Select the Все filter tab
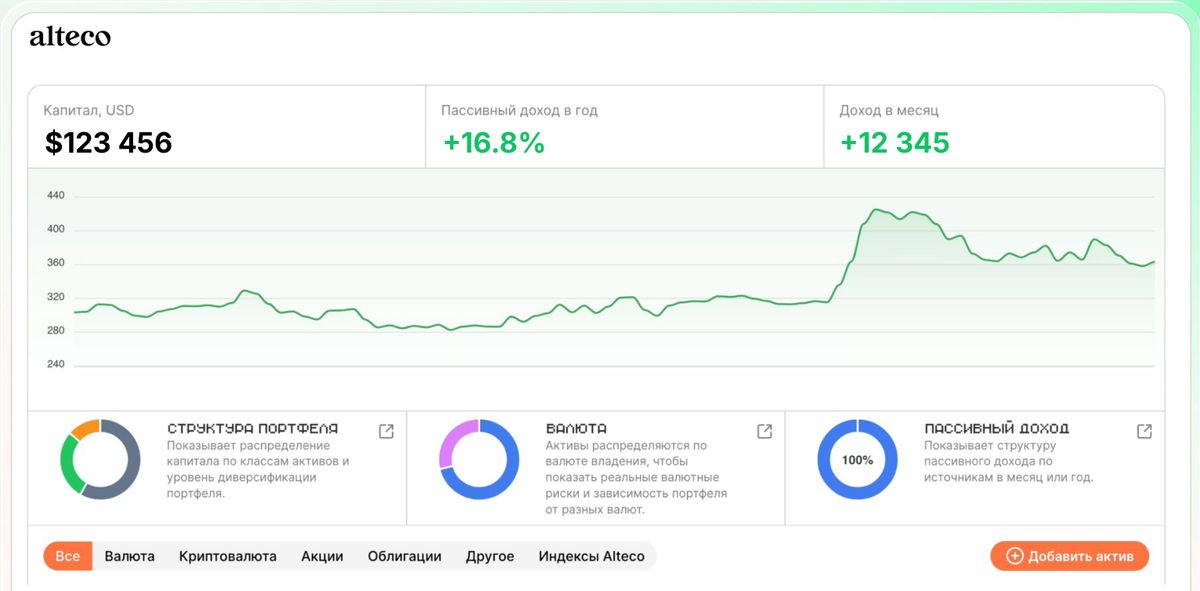This screenshot has height=591, width=1200. (x=68, y=556)
